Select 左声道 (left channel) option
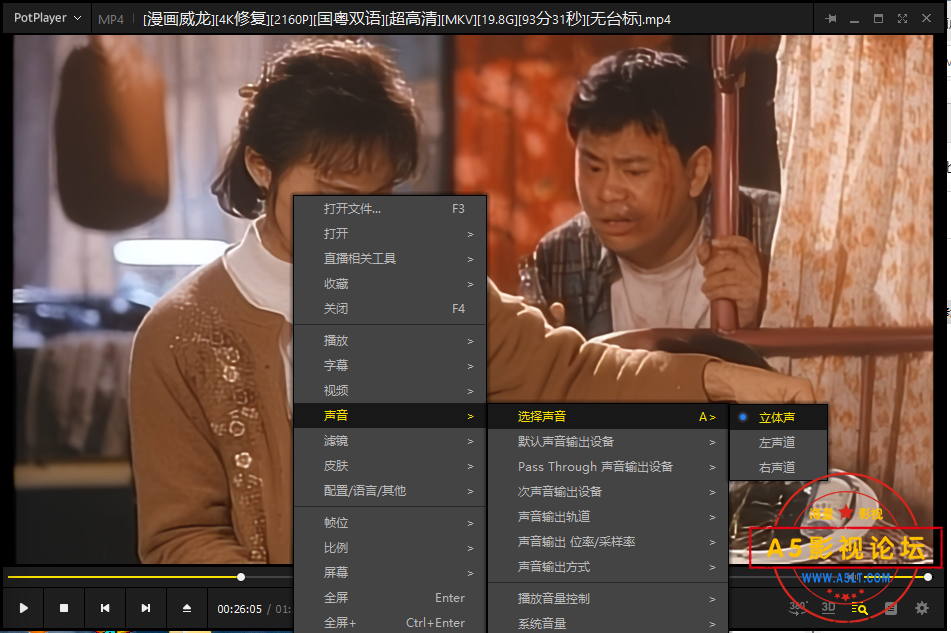This screenshot has width=951, height=633. [779, 443]
